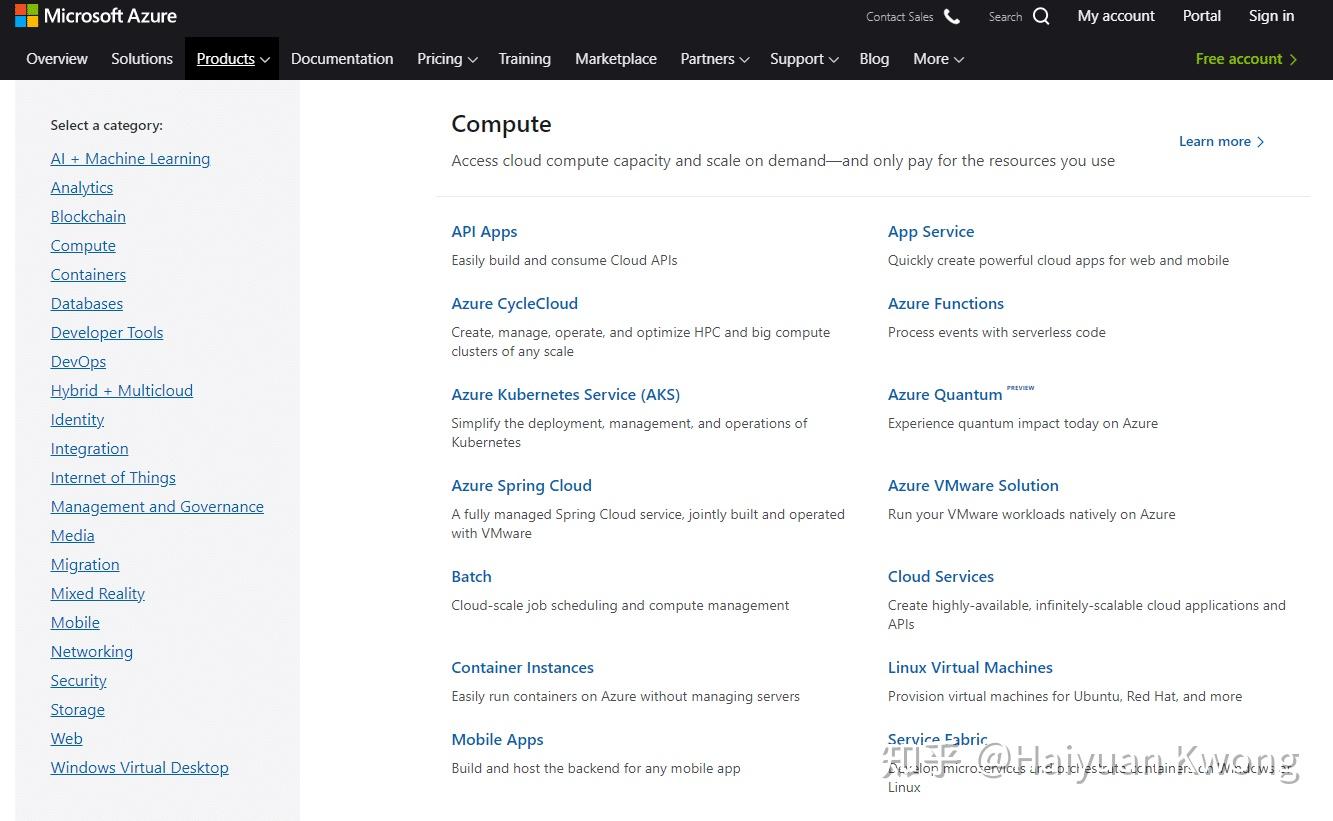This screenshot has height=821, width=1333.
Task: Select AI + Machine Learning category
Action: pos(130,159)
